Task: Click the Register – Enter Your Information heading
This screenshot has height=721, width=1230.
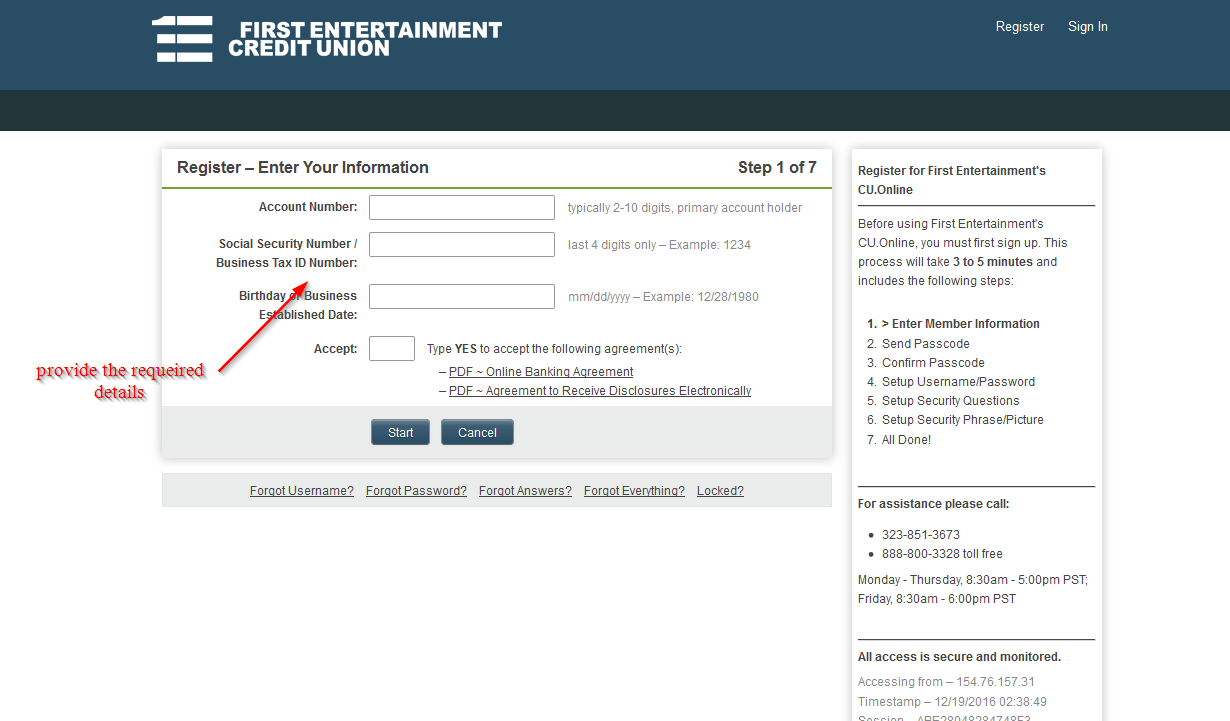Action: (303, 167)
